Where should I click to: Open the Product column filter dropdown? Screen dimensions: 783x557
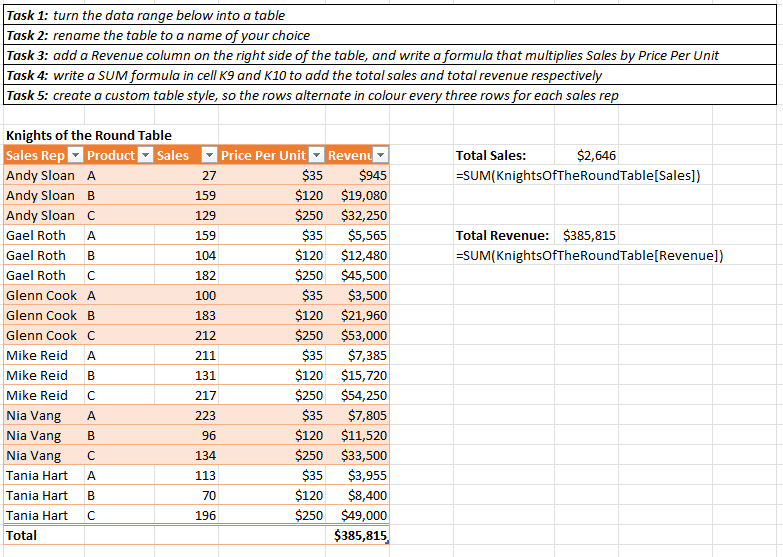[x=145, y=155]
